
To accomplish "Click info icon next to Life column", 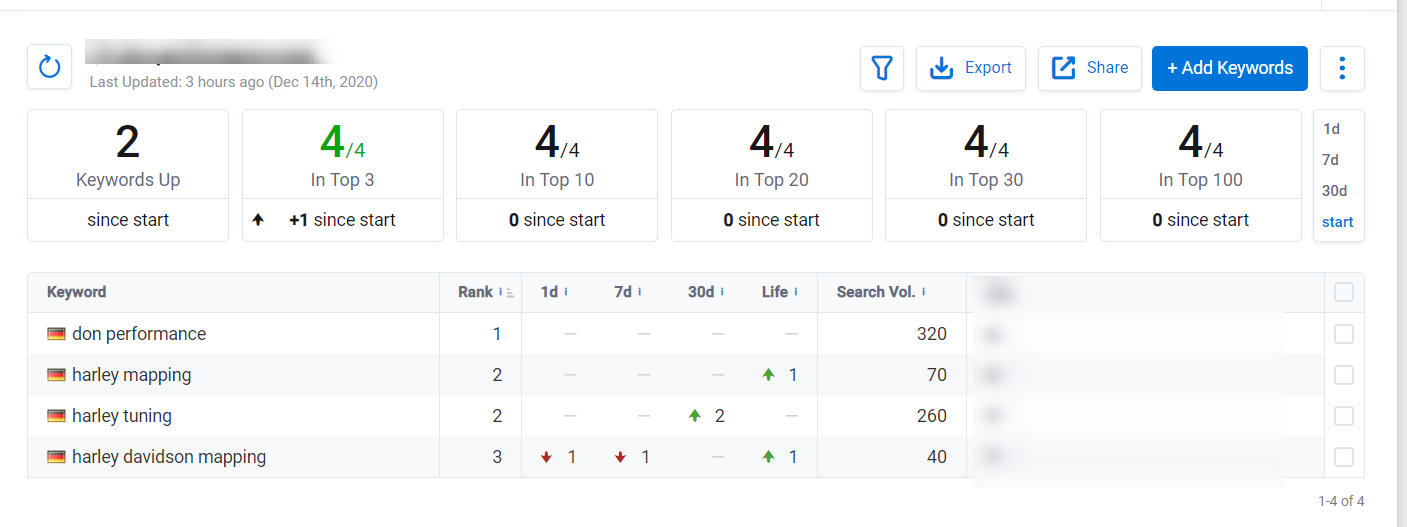I will point(796,292).
